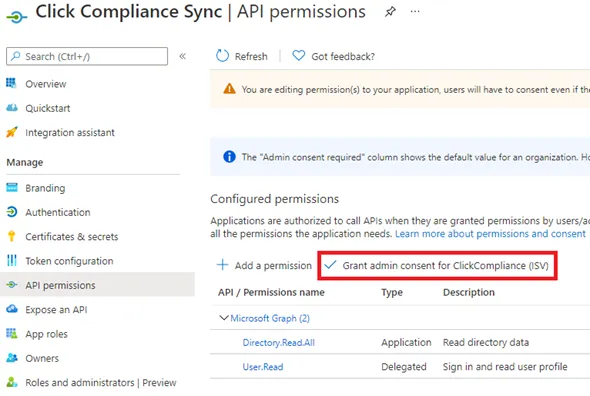Click 'Sign in and read user profile' description
This screenshot has width=590, height=396.
pyautogui.click(x=505, y=367)
